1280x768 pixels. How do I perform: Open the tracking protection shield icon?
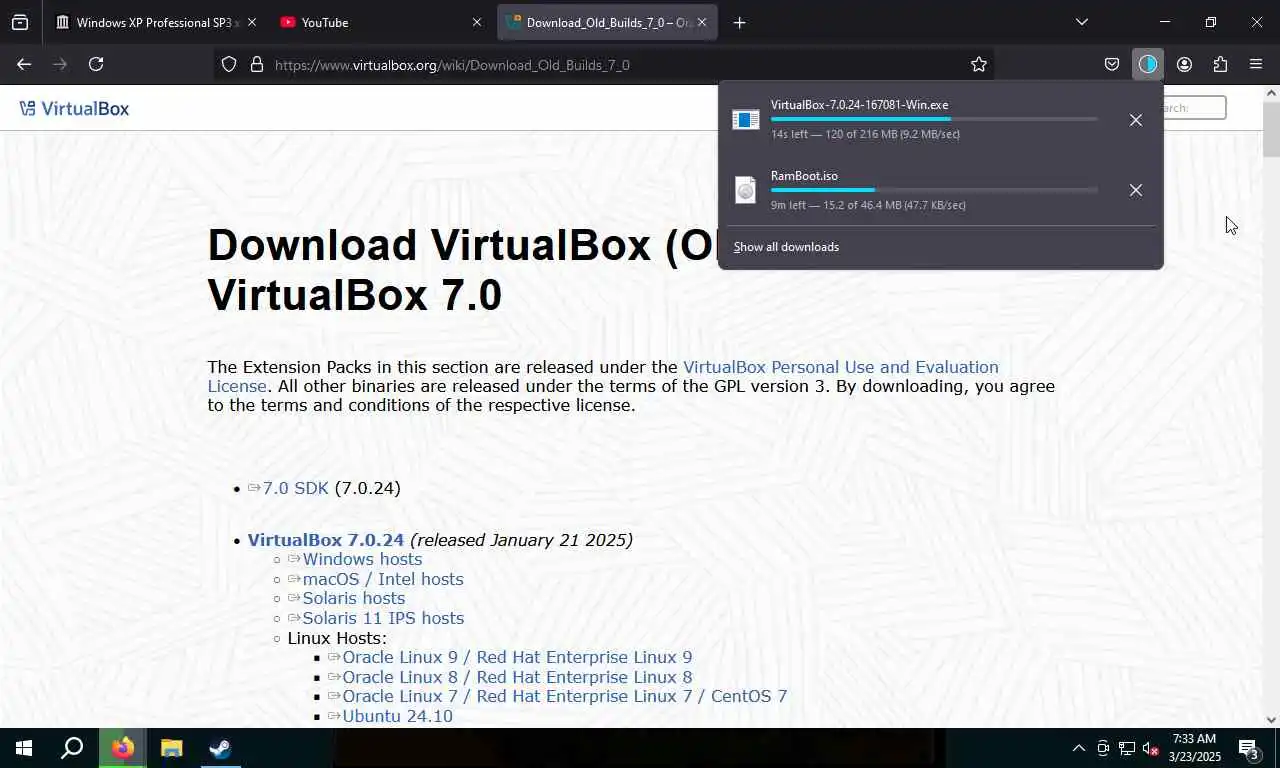(229, 64)
